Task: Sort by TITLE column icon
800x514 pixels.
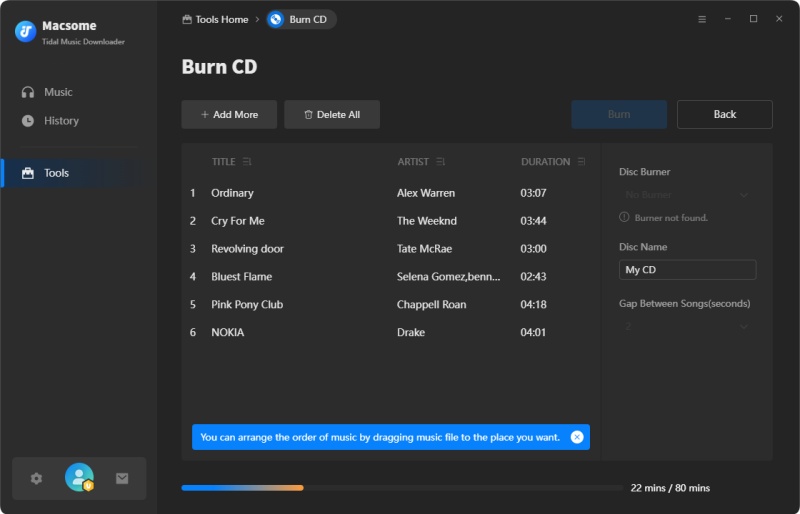Action: (x=247, y=162)
